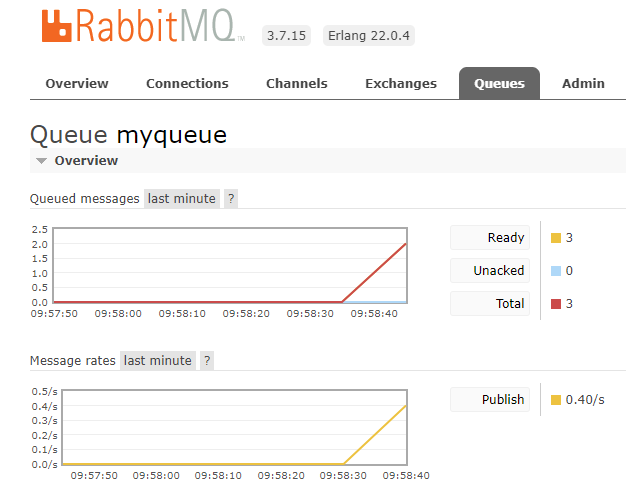The image size is (626, 503).
Task: Click the Overview section heading
Action: pos(86,160)
